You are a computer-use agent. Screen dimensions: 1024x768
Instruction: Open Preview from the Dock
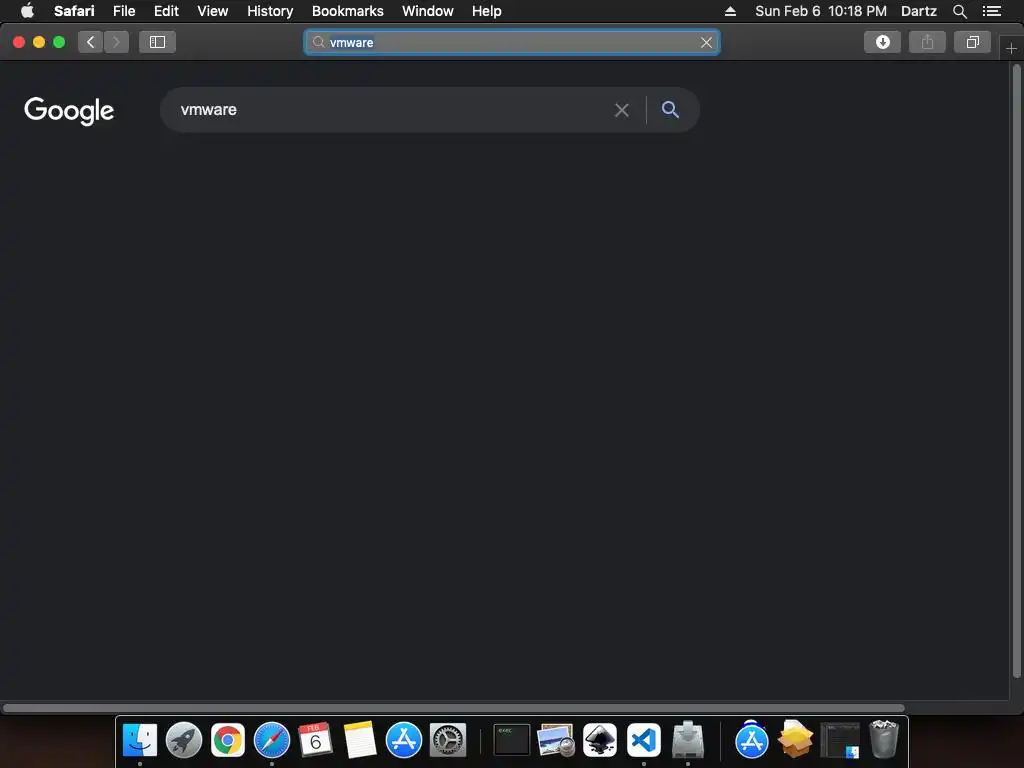(556, 740)
